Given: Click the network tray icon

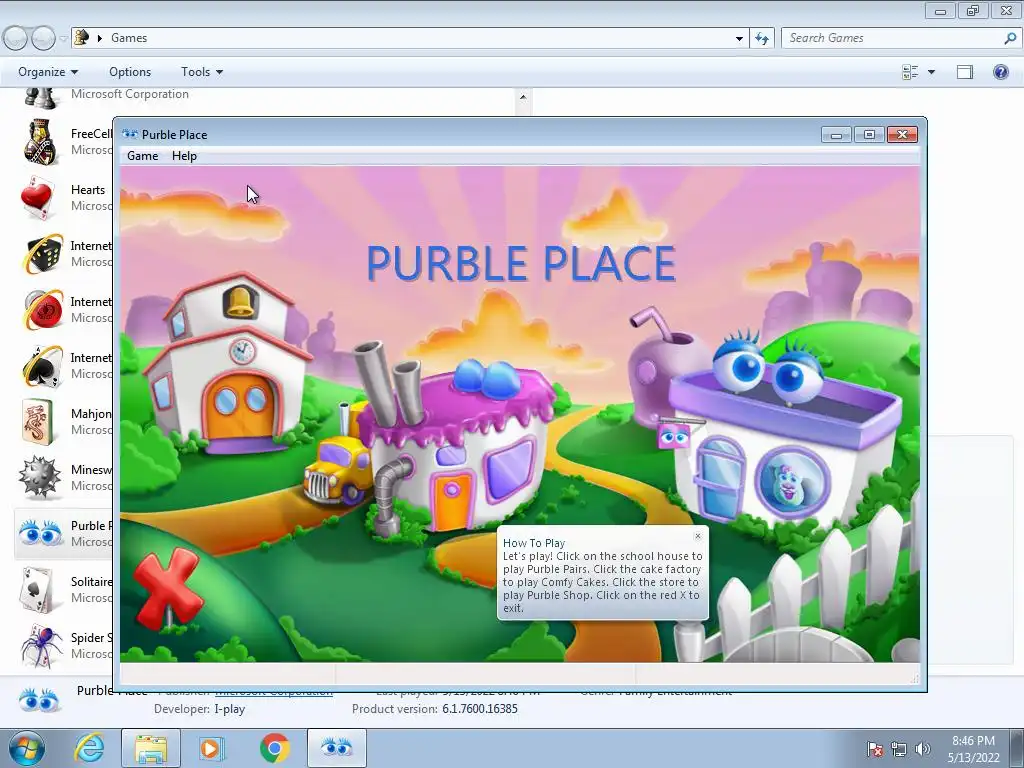Looking at the screenshot, I should (899, 749).
